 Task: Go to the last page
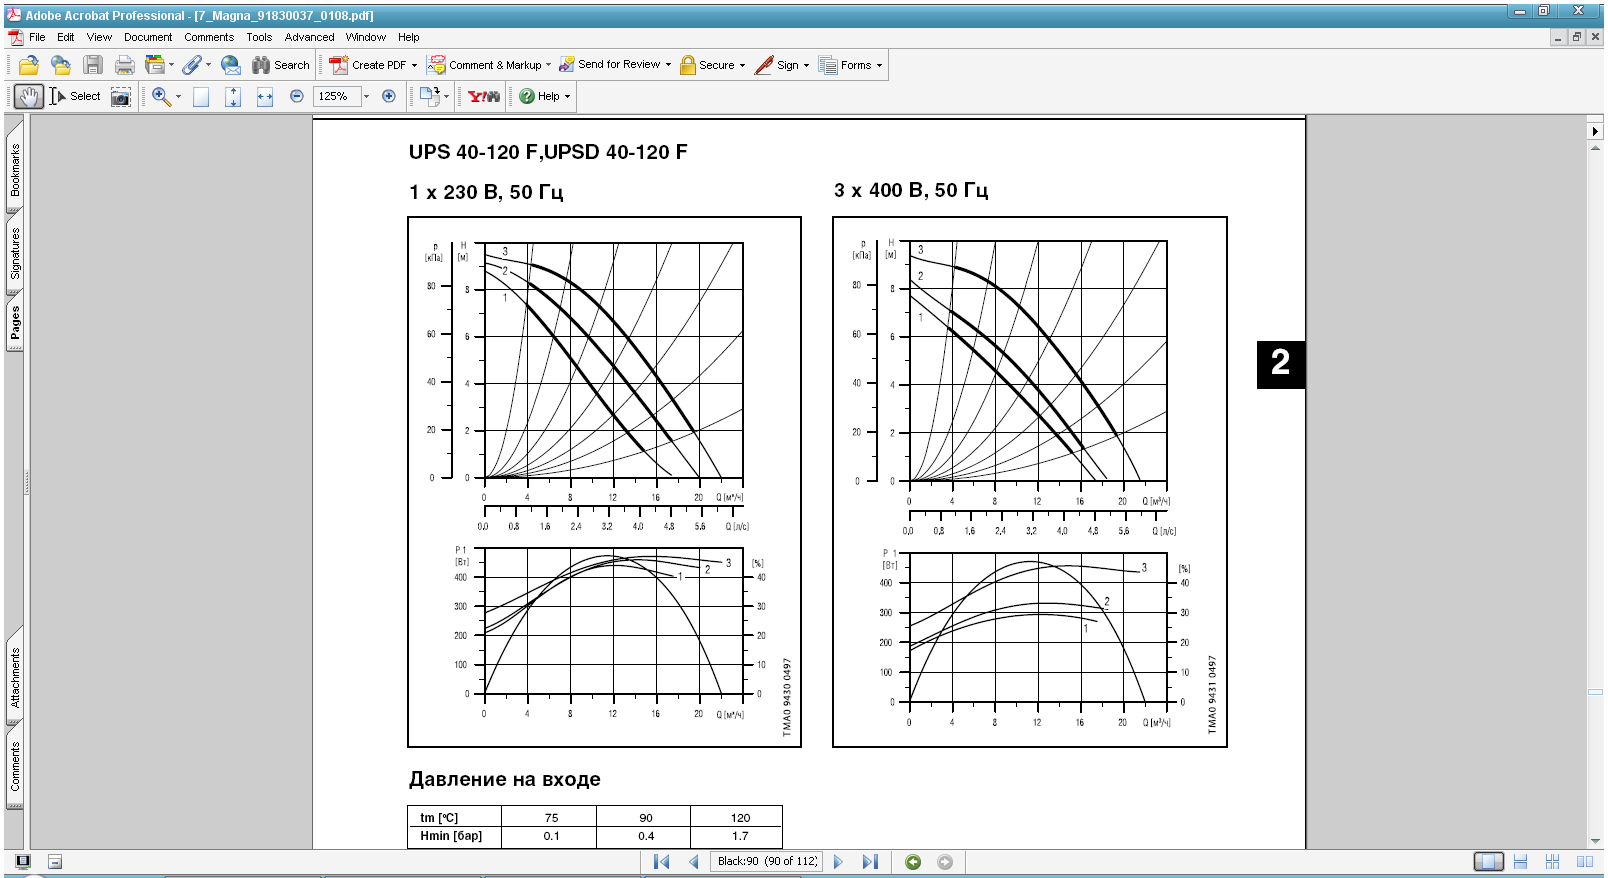870,862
